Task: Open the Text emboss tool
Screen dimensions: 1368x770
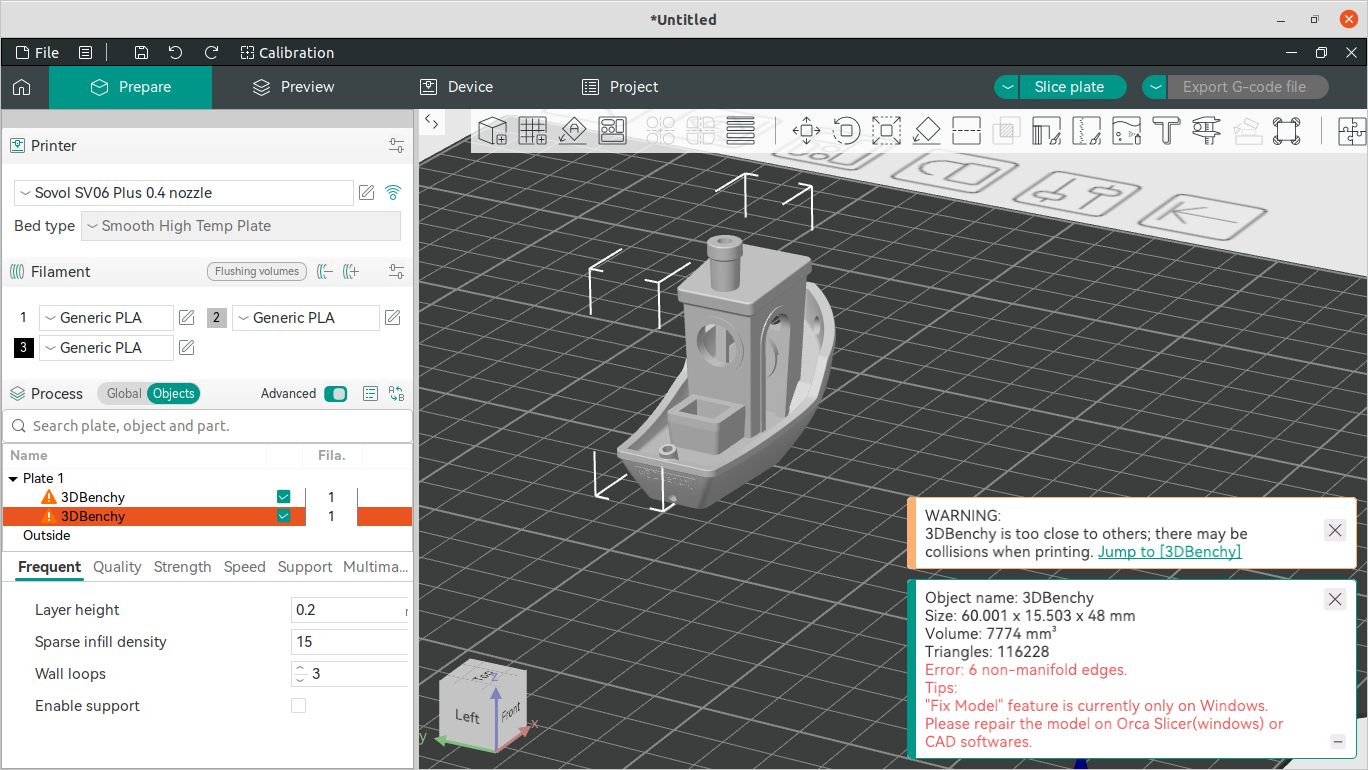Action: (x=1166, y=130)
